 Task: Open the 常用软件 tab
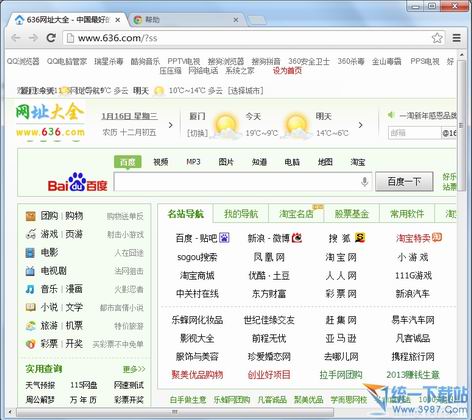coord(407,214)
